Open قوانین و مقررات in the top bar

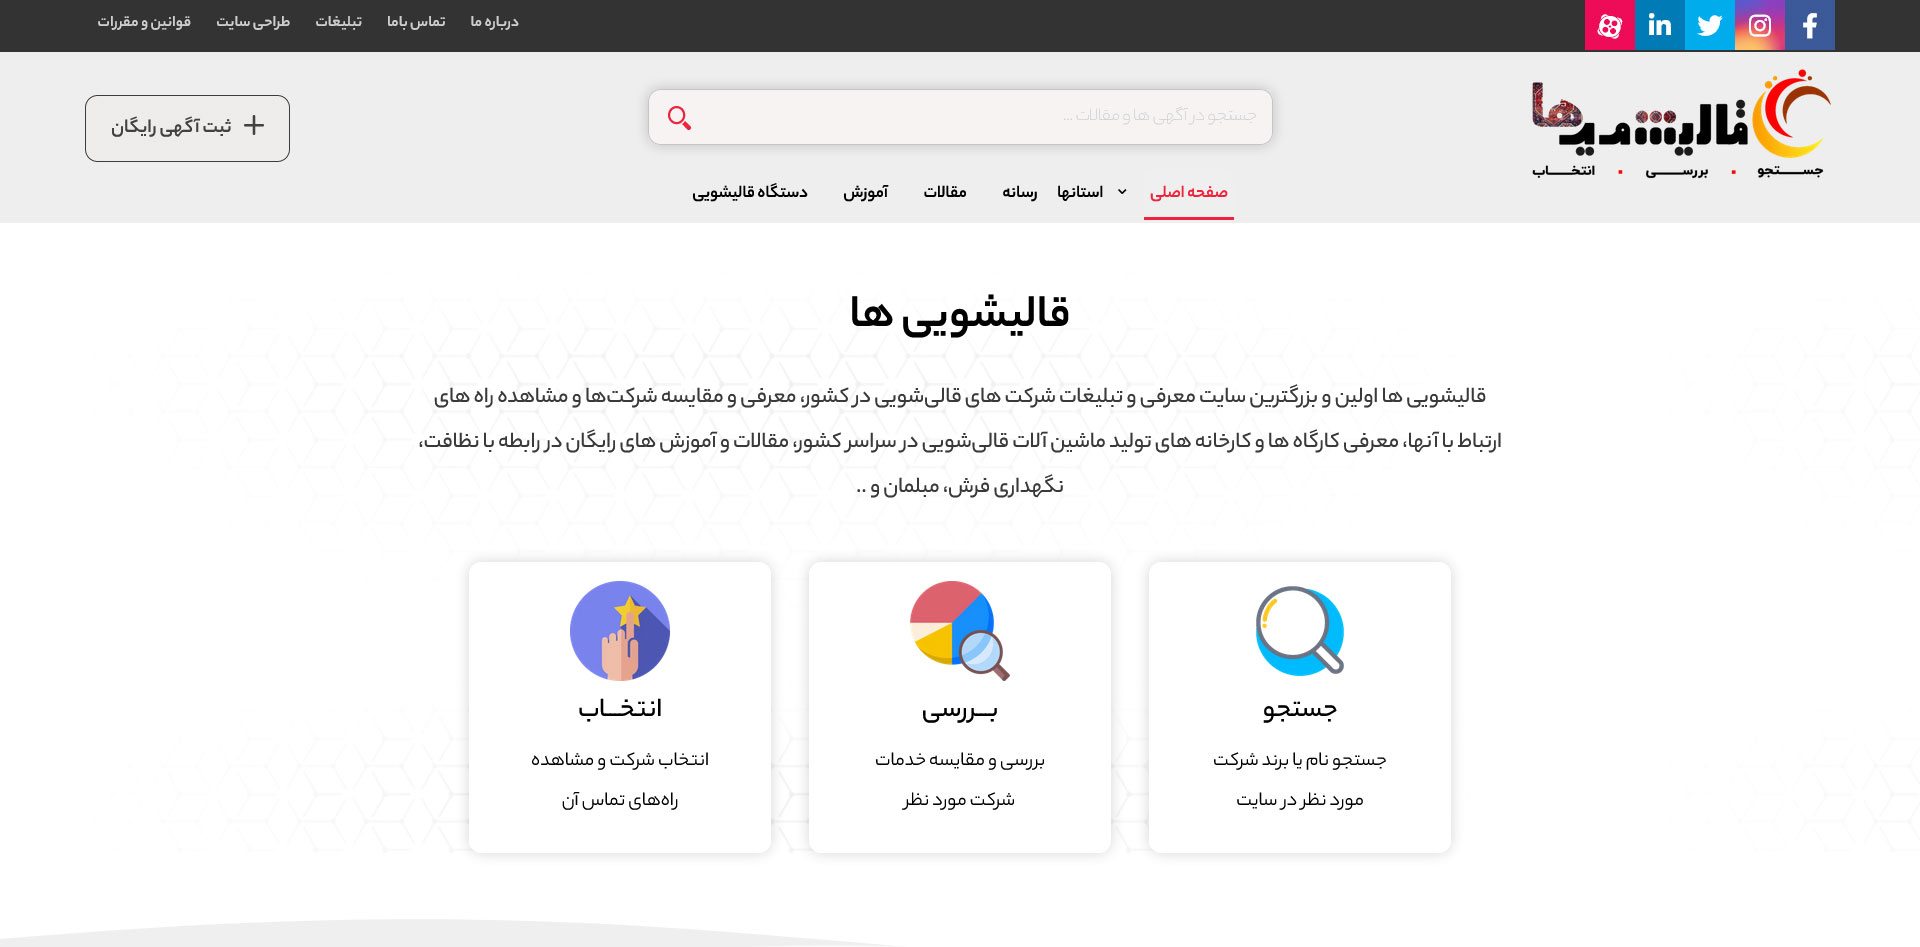pos(142,21)
